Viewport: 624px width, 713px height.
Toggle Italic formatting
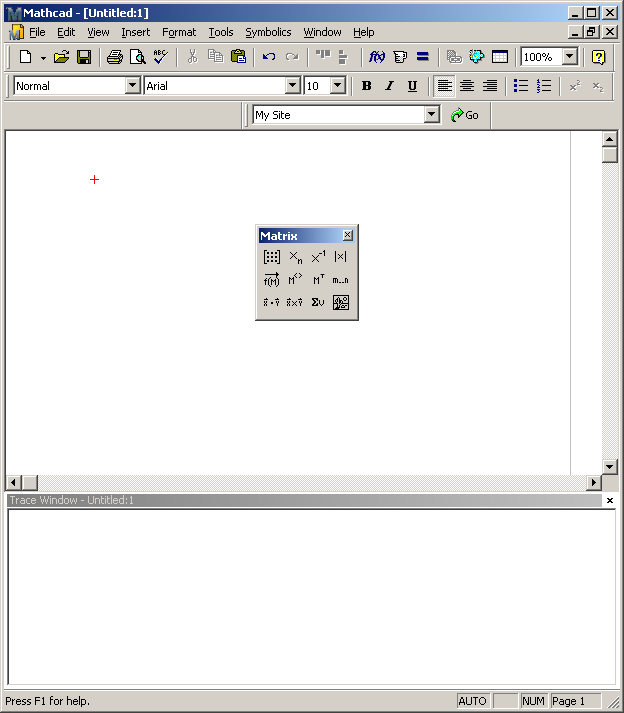(x=389, y=86)
